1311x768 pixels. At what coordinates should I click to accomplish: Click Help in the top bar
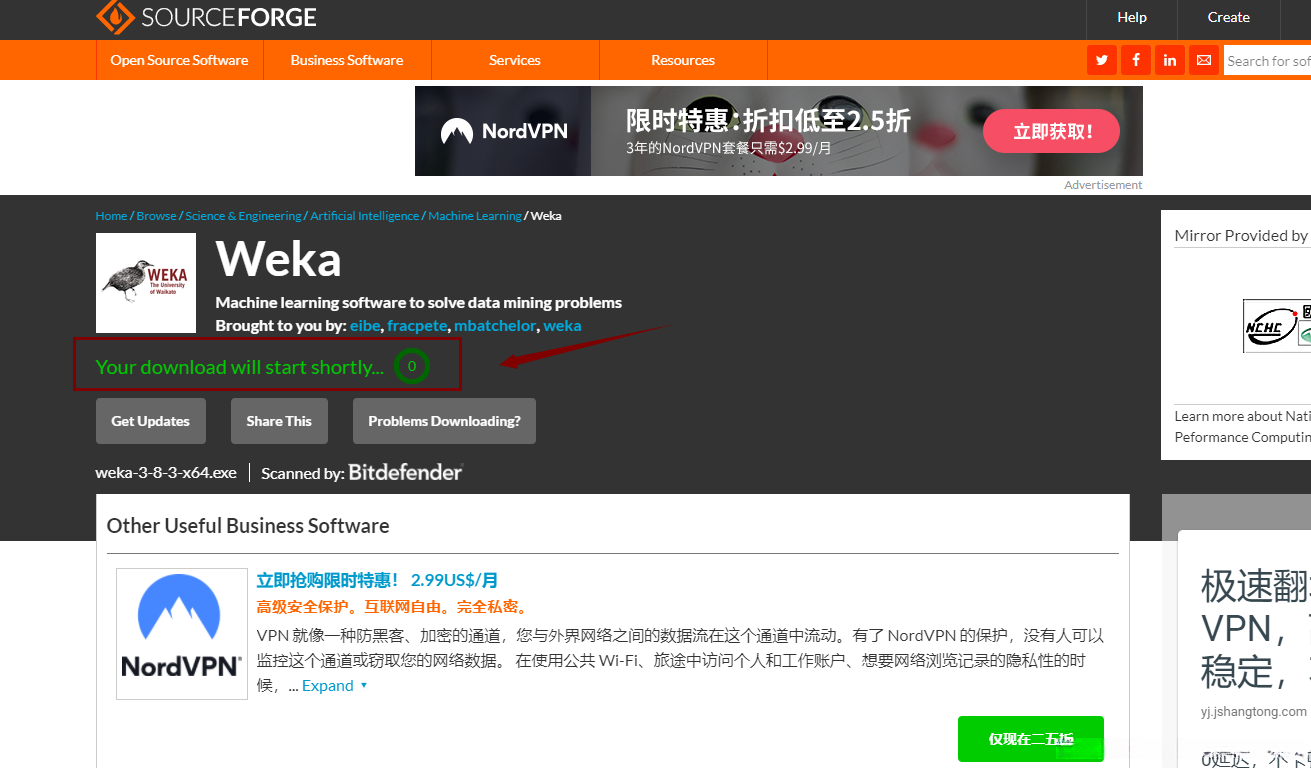coord(1131,17)
